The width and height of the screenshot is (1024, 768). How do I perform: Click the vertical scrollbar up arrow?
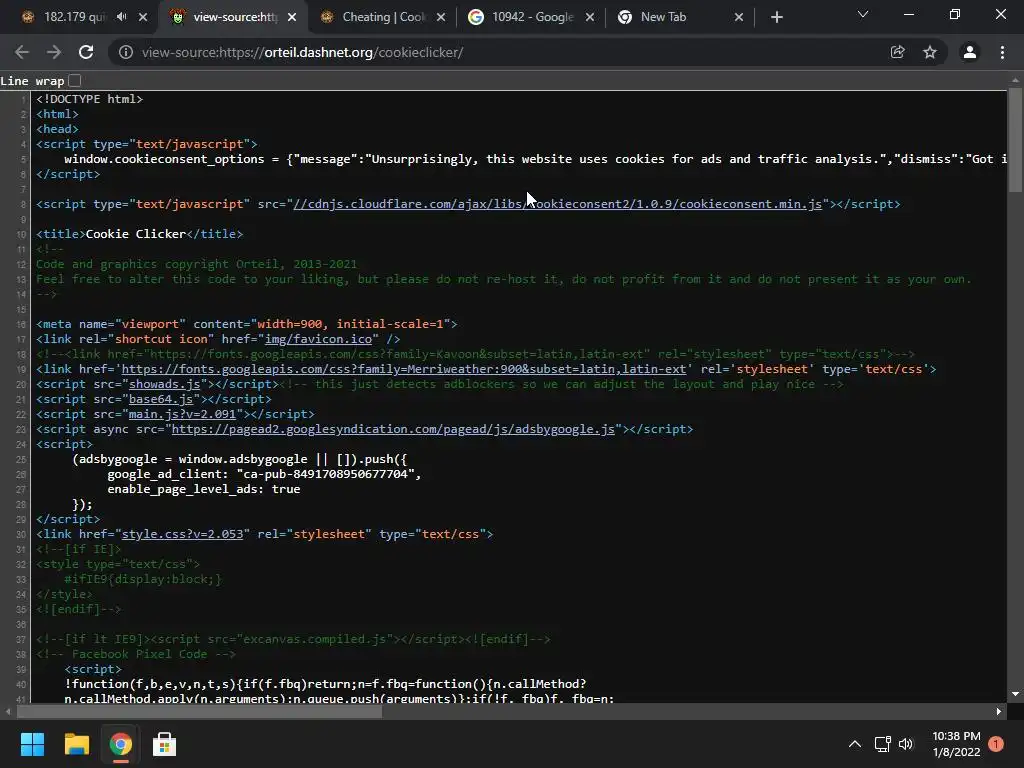(x=1015, y=80)
